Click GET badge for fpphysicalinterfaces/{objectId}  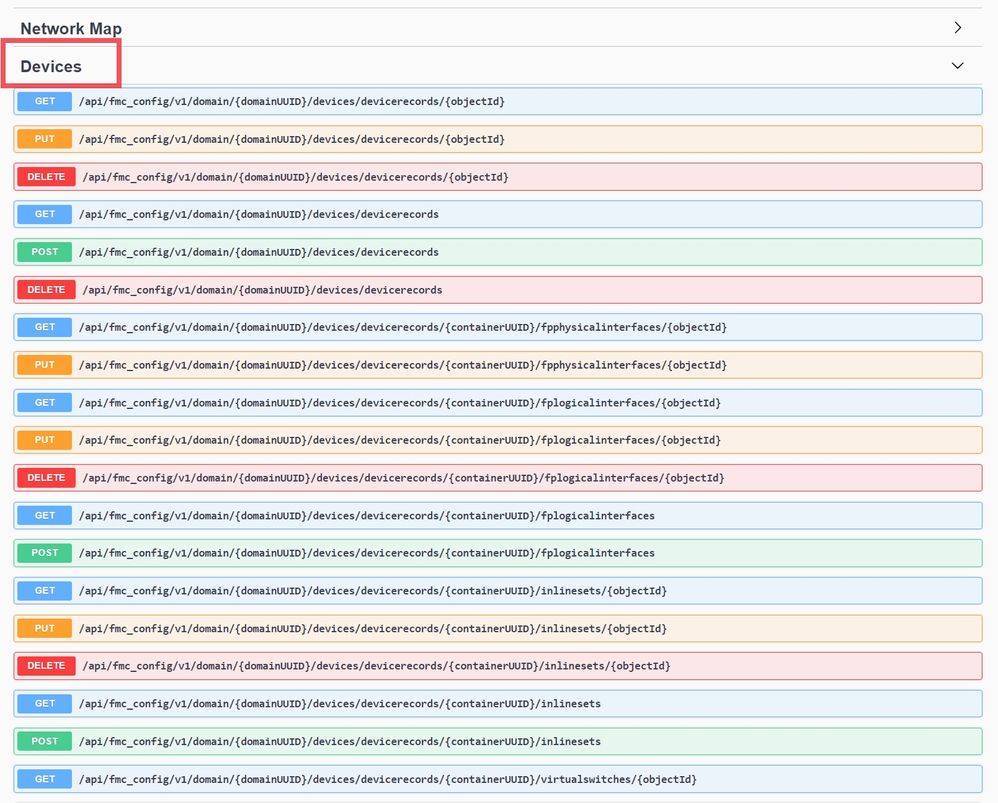pos(45,327)
